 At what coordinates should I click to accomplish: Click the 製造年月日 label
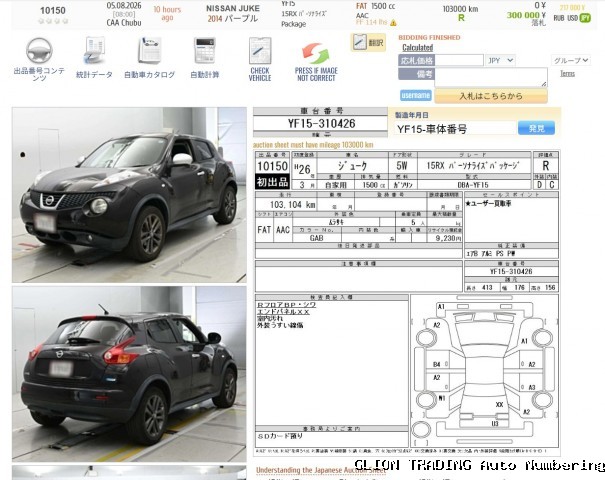pos(412,115)
